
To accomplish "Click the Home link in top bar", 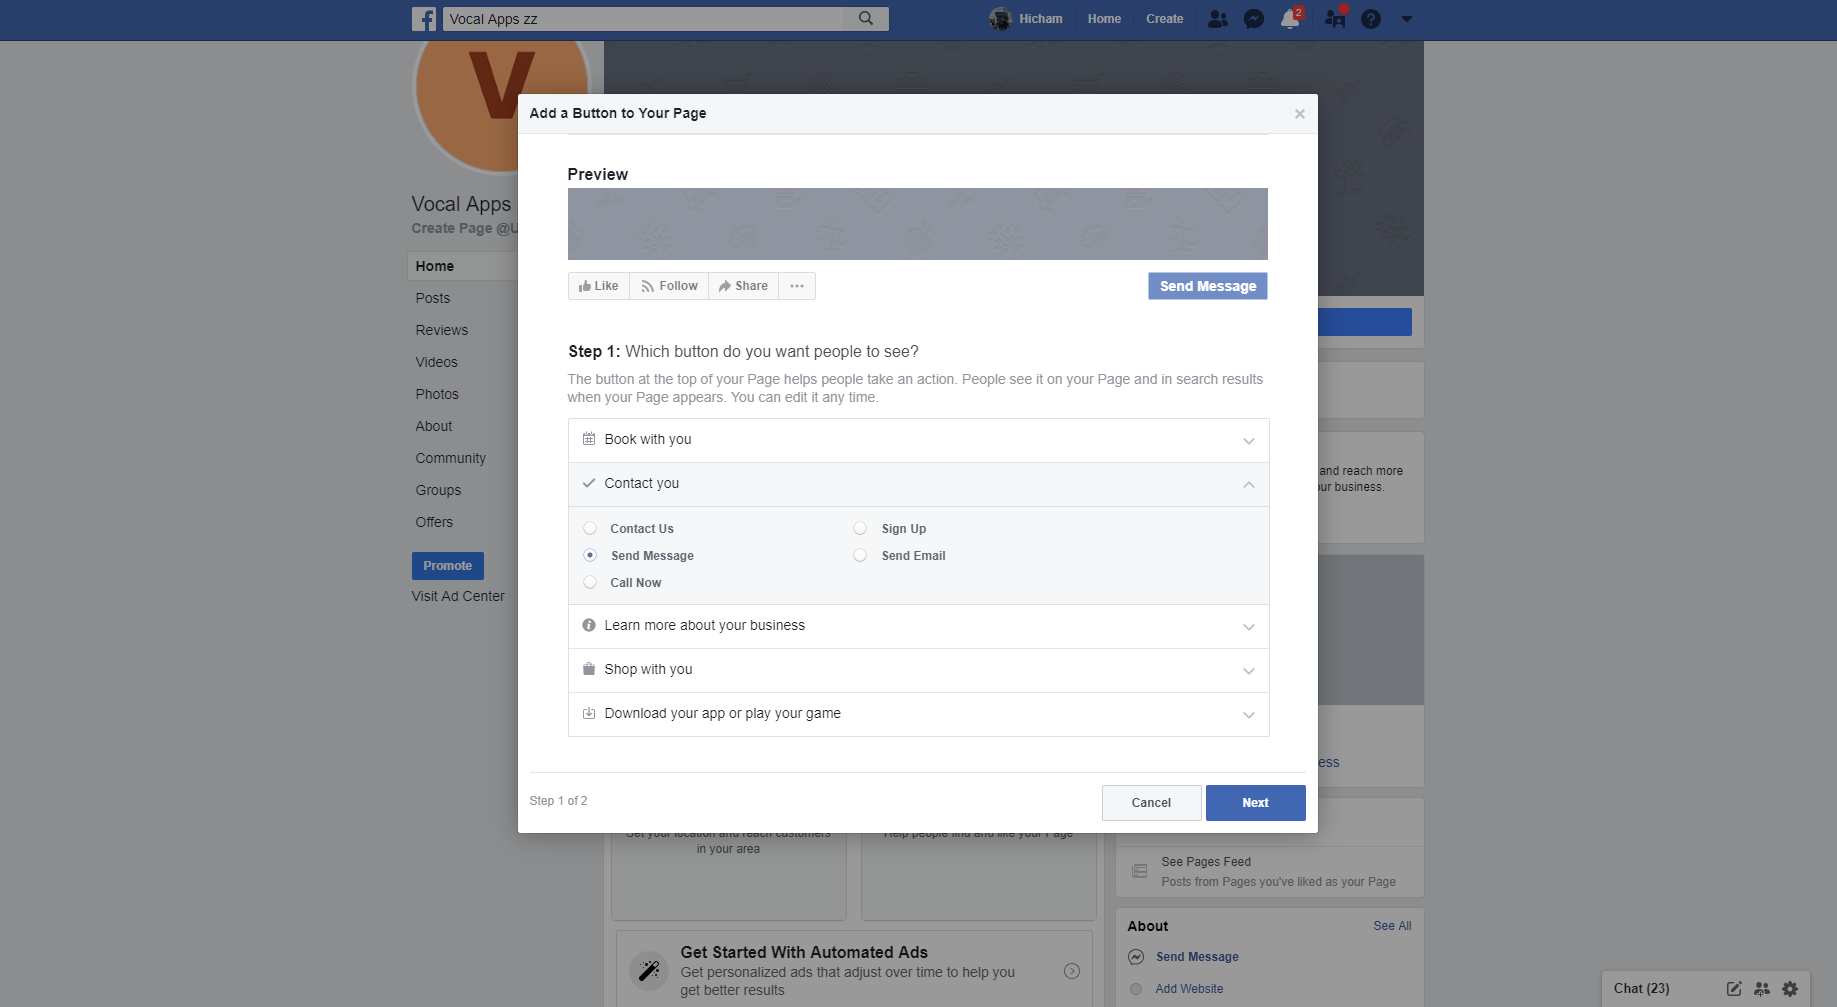I will [x=1104, y=19].
